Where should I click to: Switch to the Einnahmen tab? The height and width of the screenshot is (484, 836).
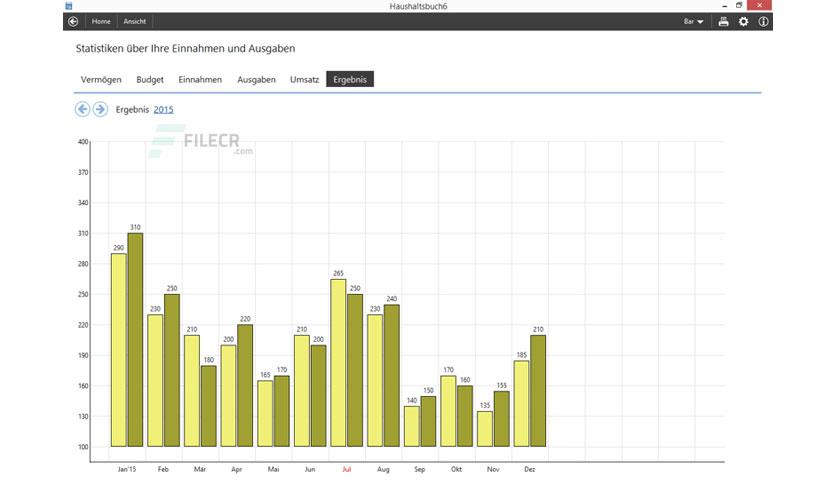(x=200, y=79)
